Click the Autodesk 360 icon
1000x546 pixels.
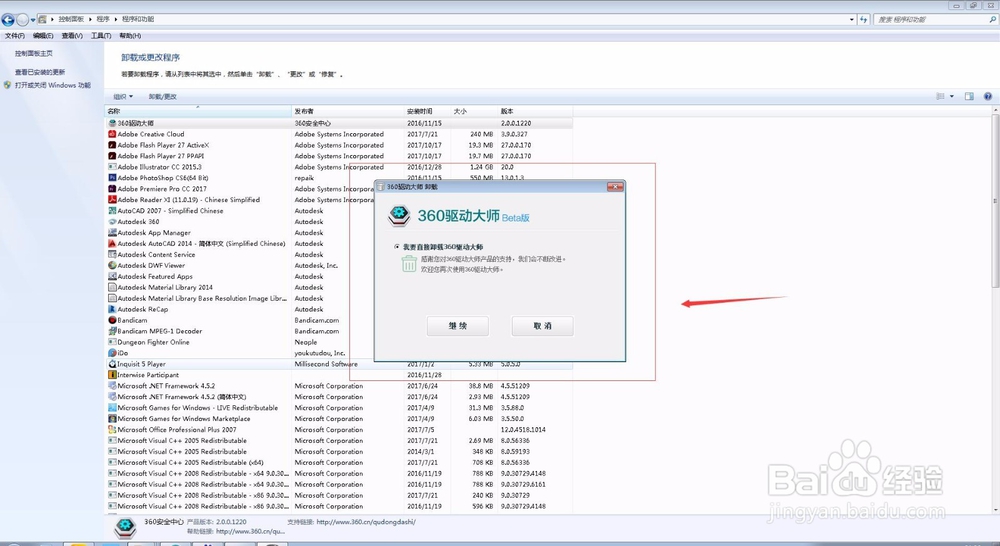[x=112, y=221]
